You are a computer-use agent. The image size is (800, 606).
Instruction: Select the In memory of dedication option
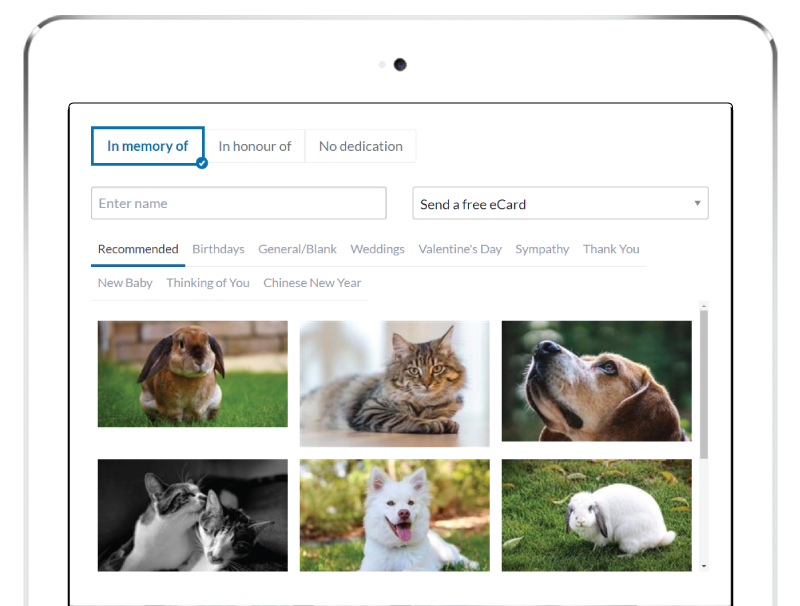point(147,146)
